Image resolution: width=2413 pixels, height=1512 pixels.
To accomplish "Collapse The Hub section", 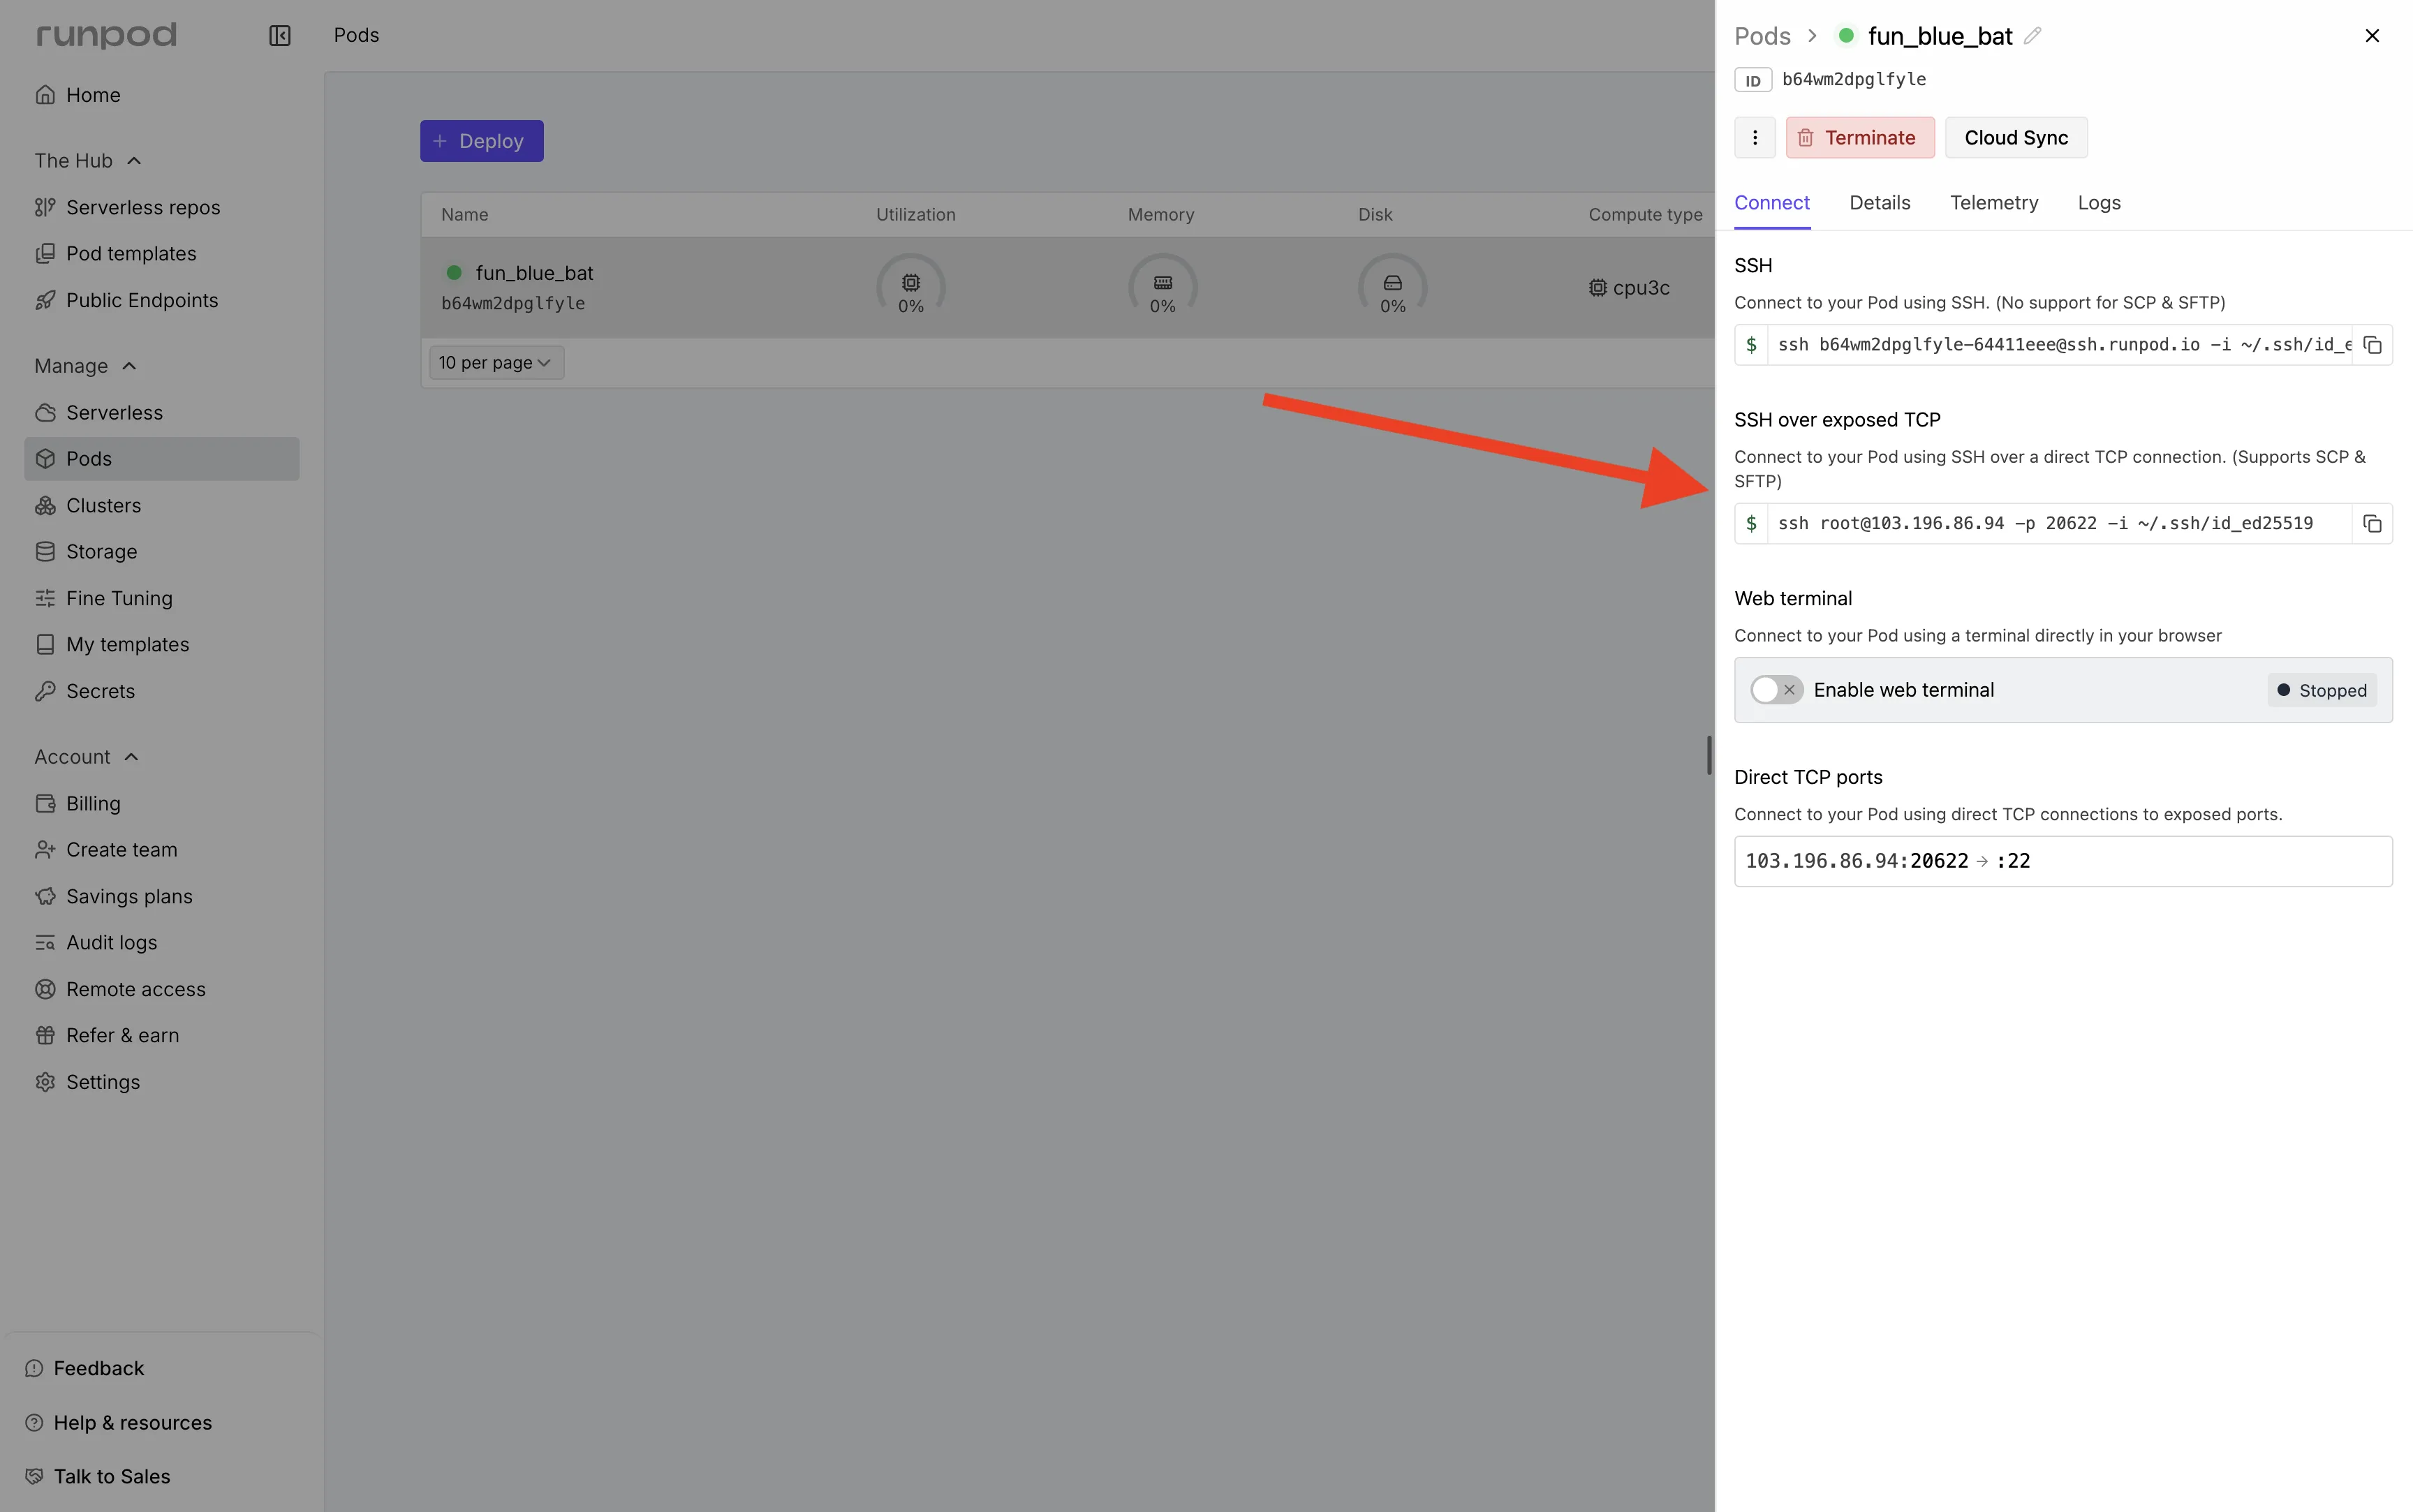I will pyautogui.click(x=134, y=161).
